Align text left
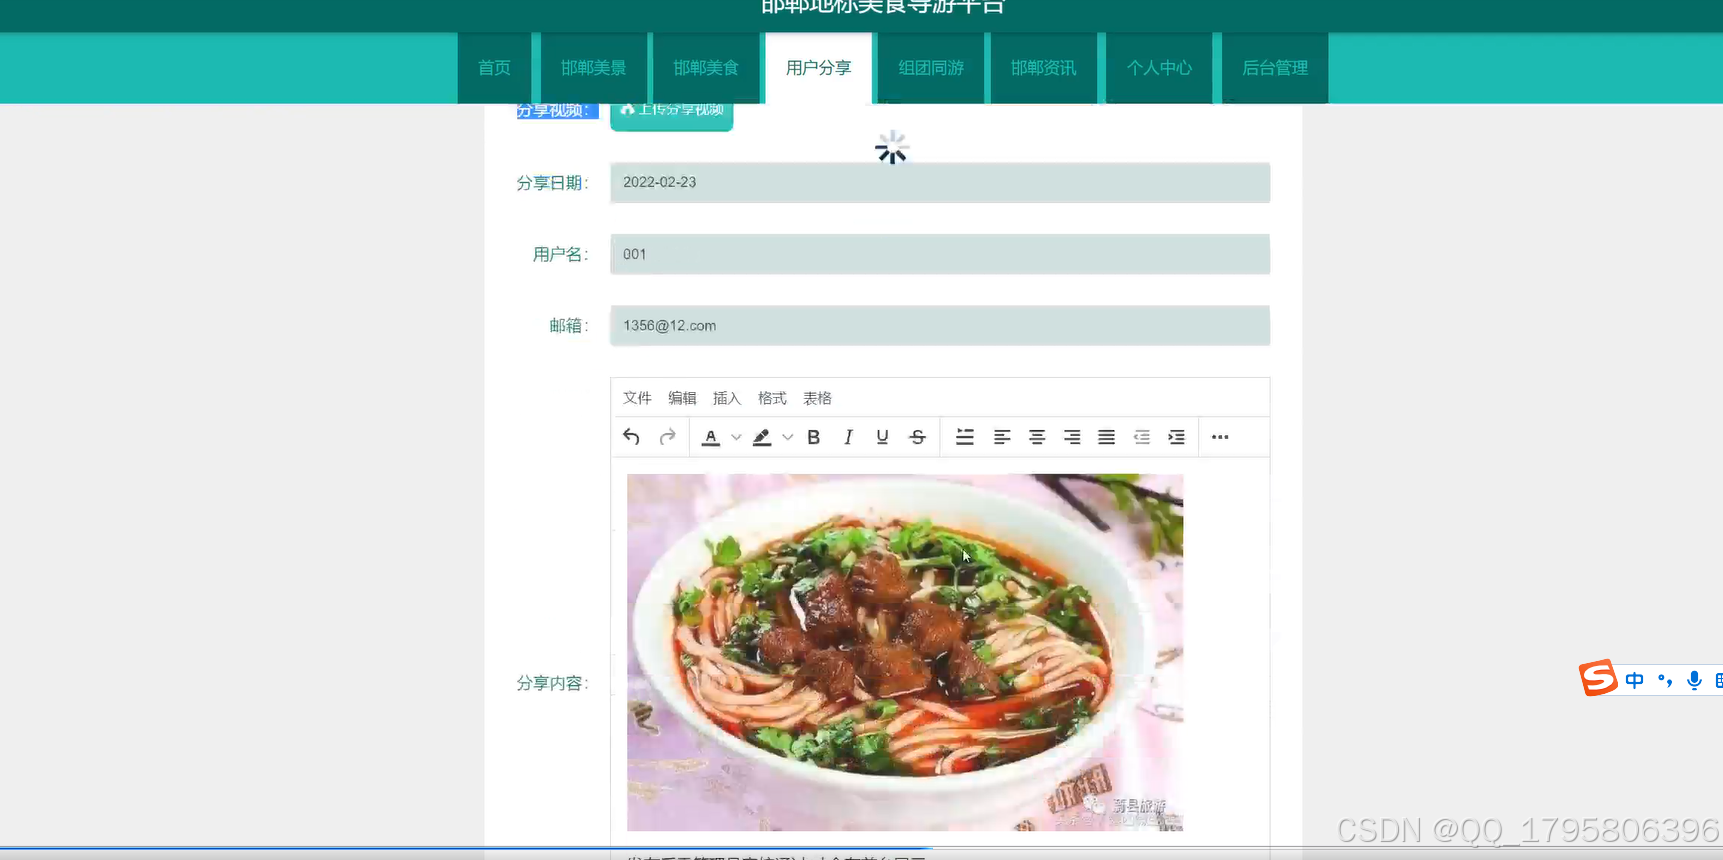The width and height of the screenshot is (1723, 860). coord(1002,437)
